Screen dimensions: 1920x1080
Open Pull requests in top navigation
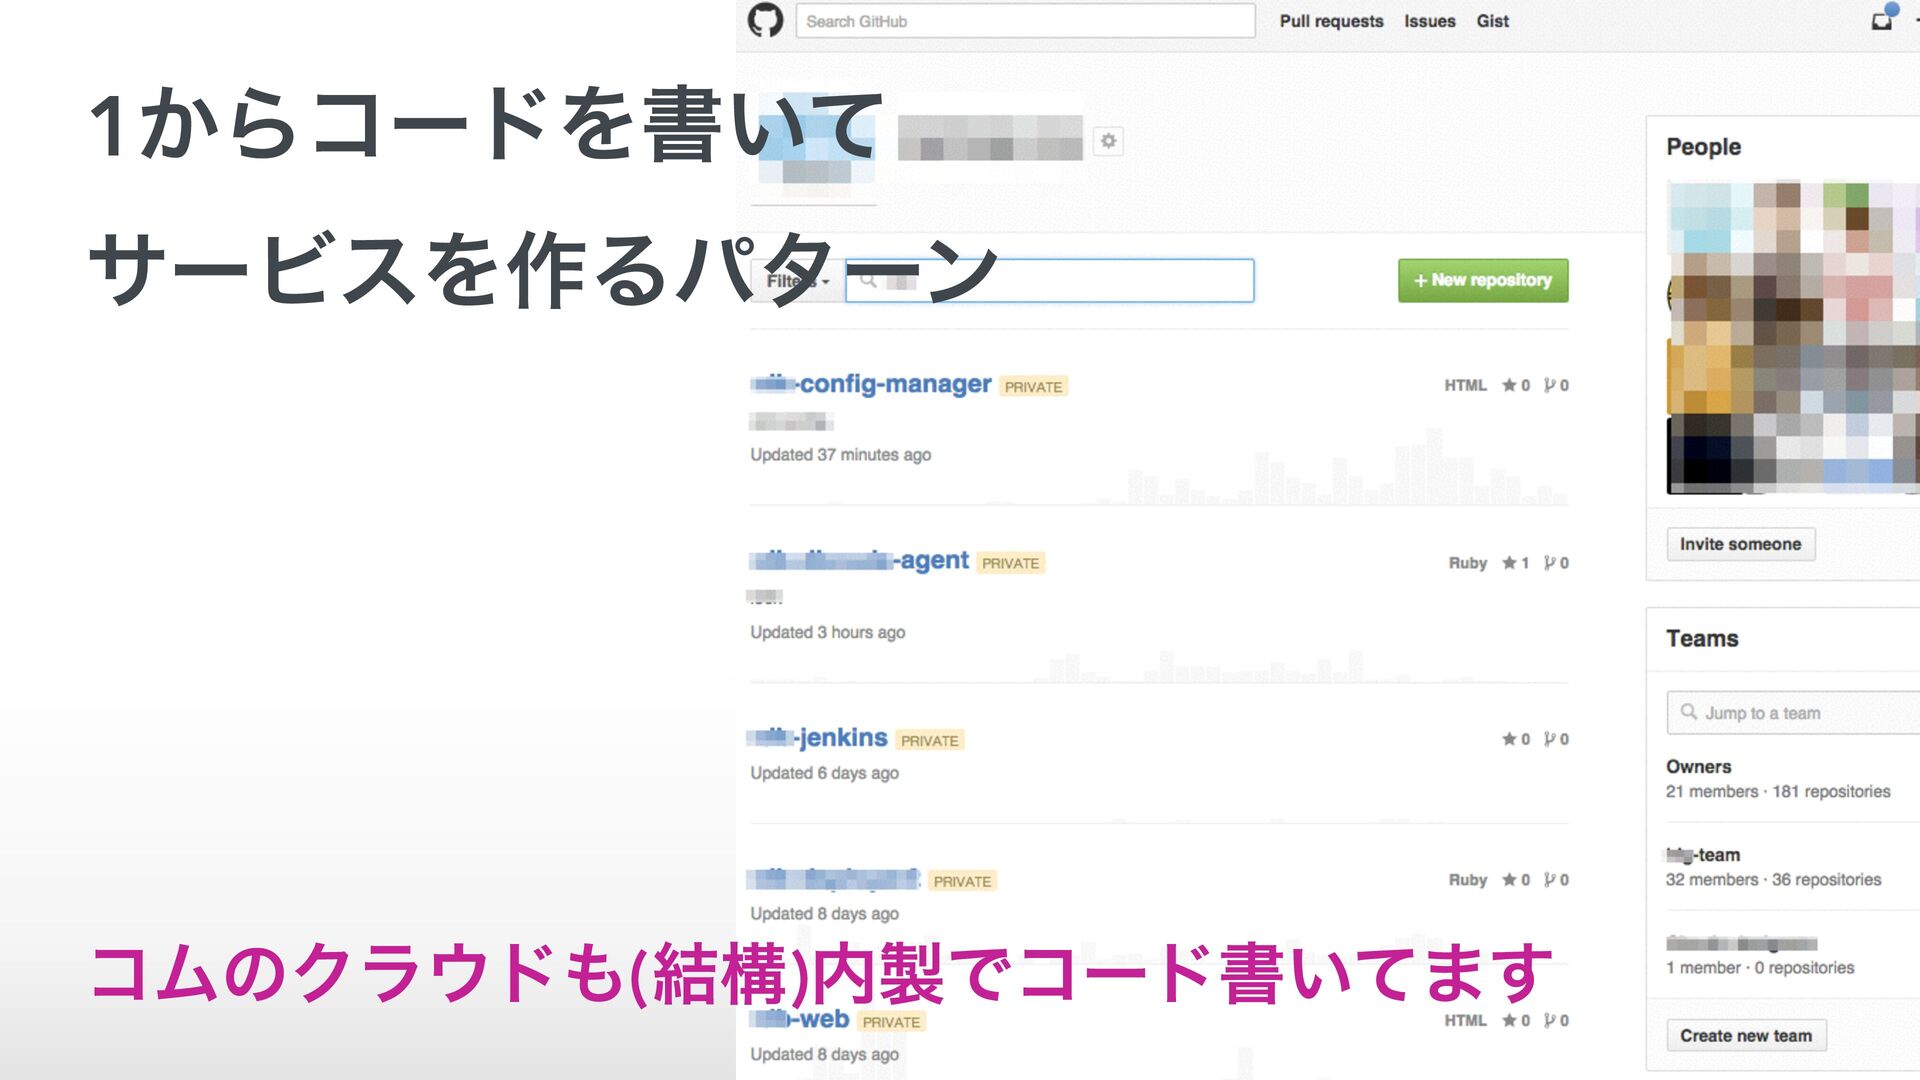click(1331, 21)
